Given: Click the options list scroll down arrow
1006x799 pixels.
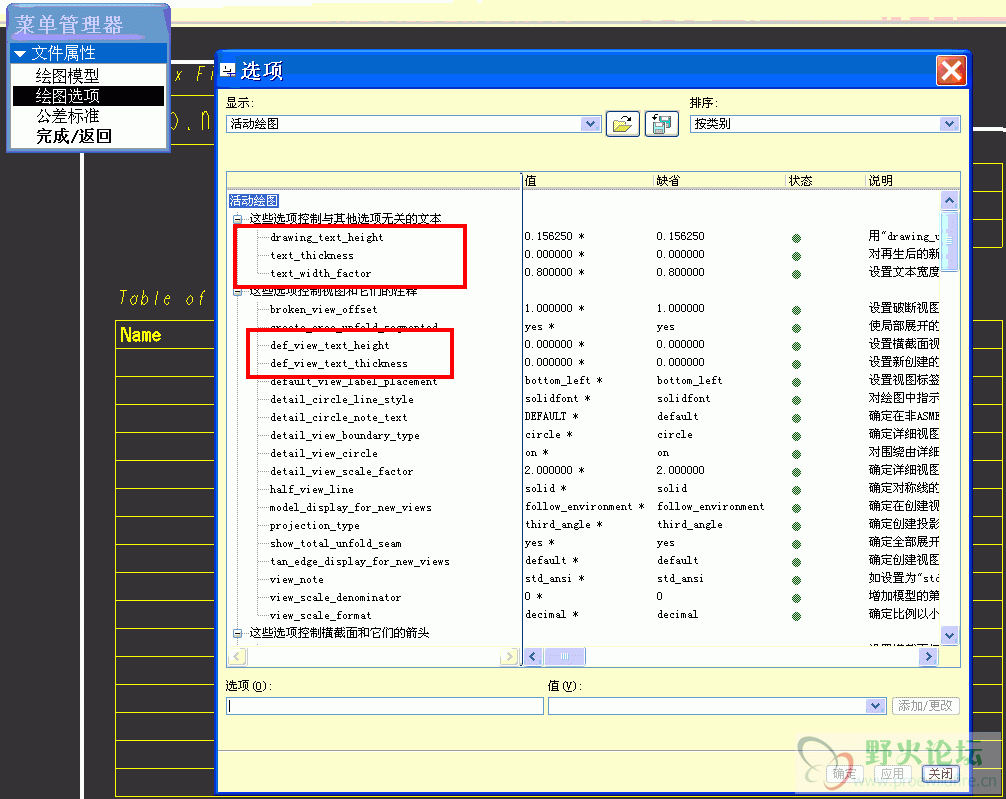Looking at the screenshot, I should click(950, 635).
